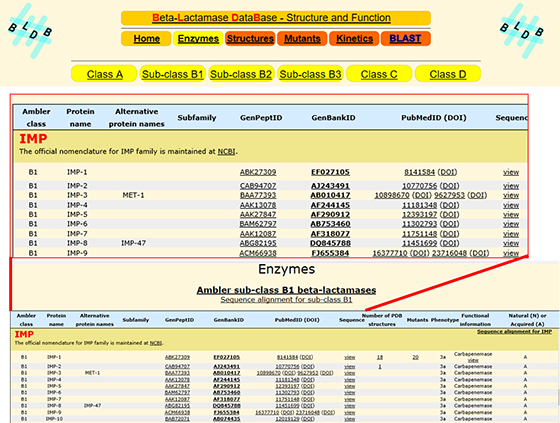Open DQ845788 link in enlarged table
The width and height of the screenshot is (560, 423).
[330, 243]
